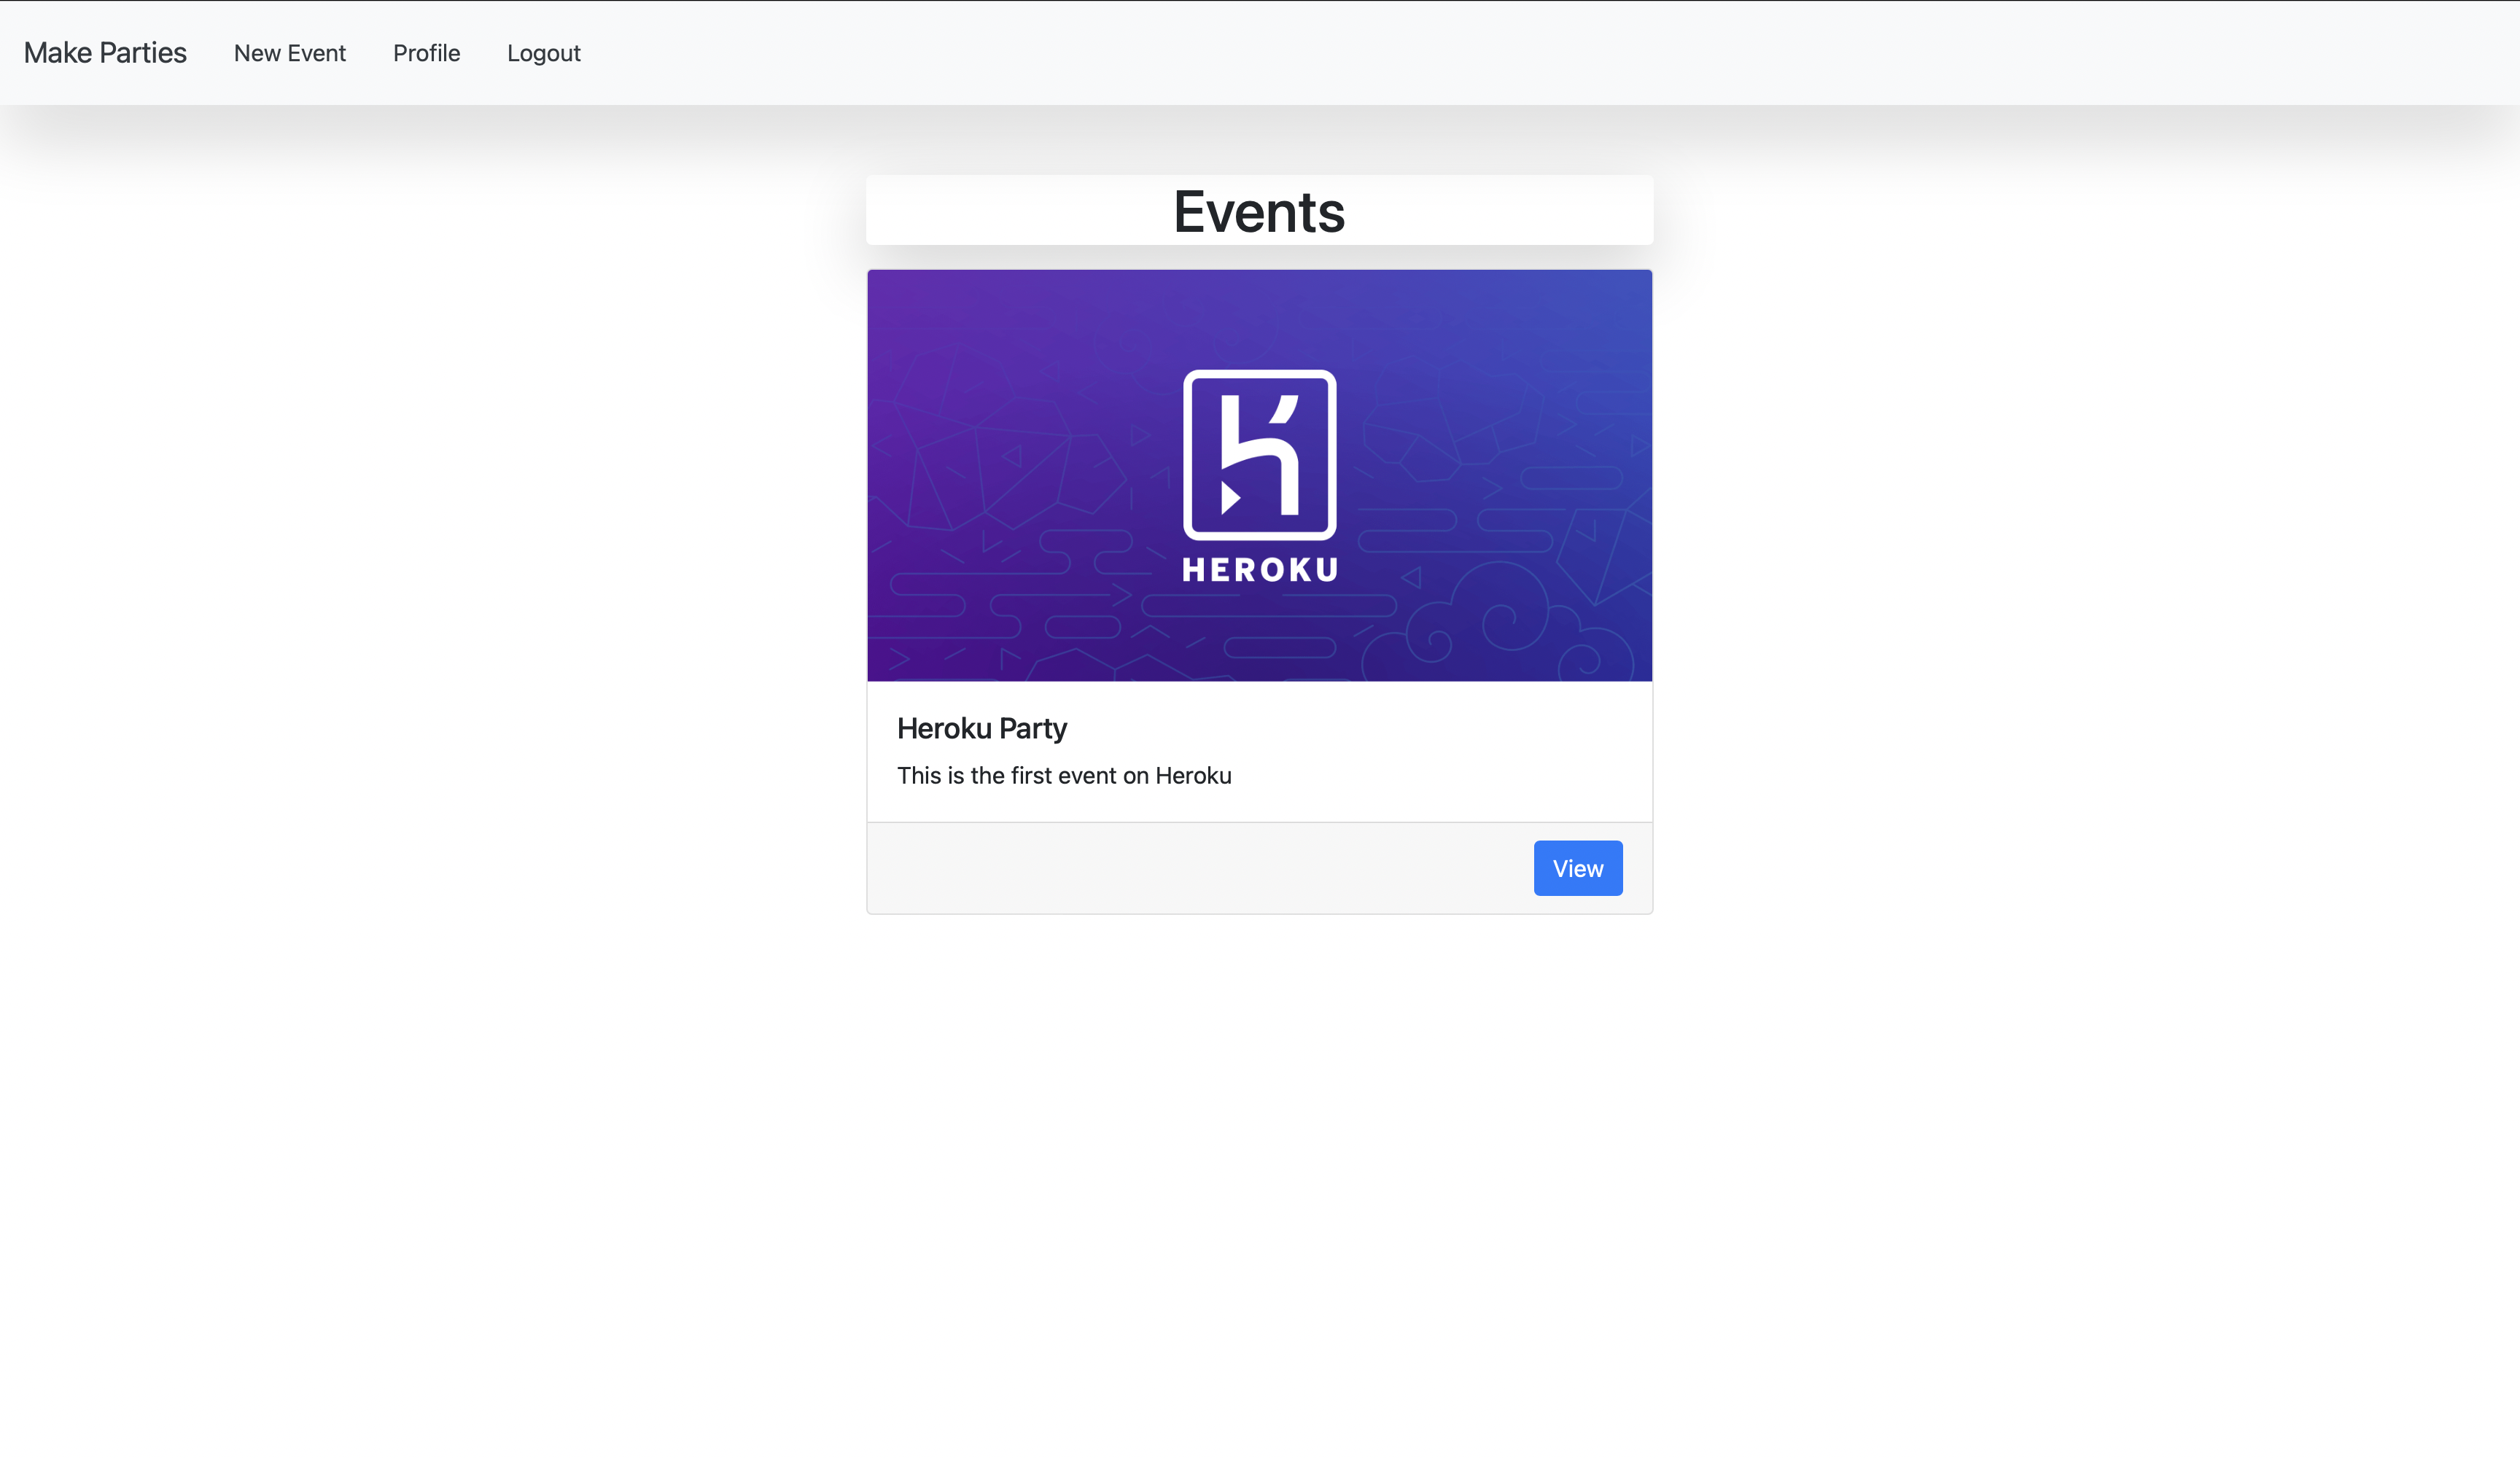The image size is (2520, 1458).
Task: Click the white HEROKU wordmark text
Action: (x=1259, y=570)
